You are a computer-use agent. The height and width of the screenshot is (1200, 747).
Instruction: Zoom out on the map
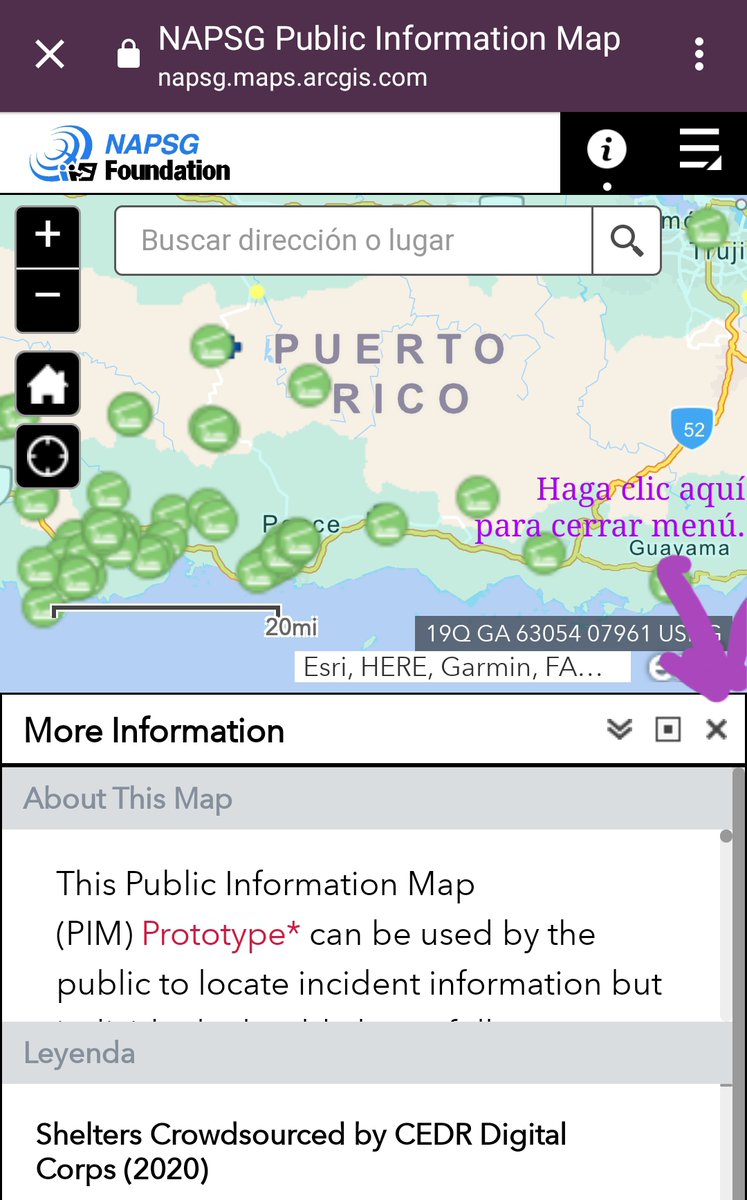pos(48,298)
